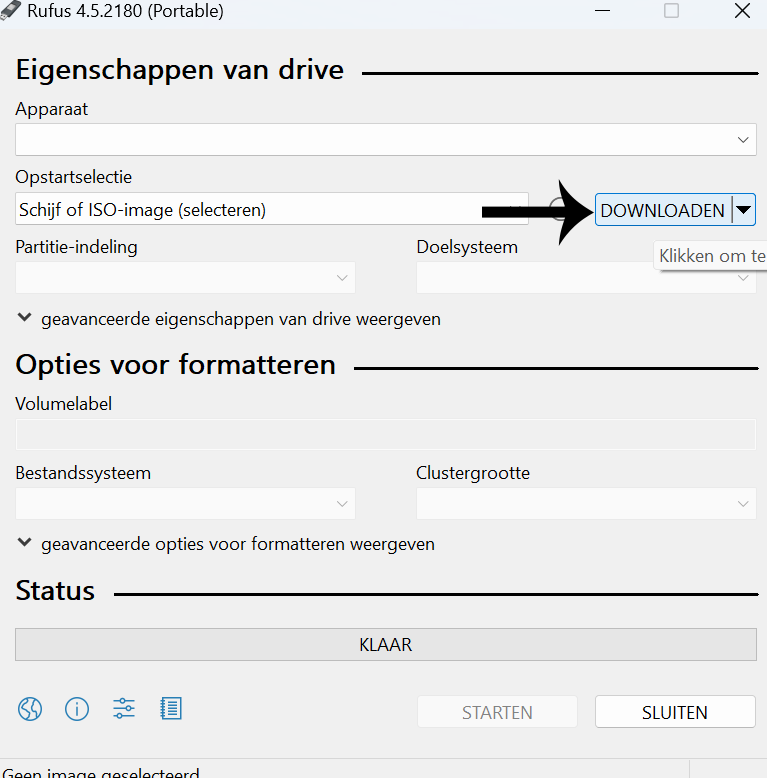Minimize the Rufus window
Viewport: 767px width, 778px height.
pos(602,10)
